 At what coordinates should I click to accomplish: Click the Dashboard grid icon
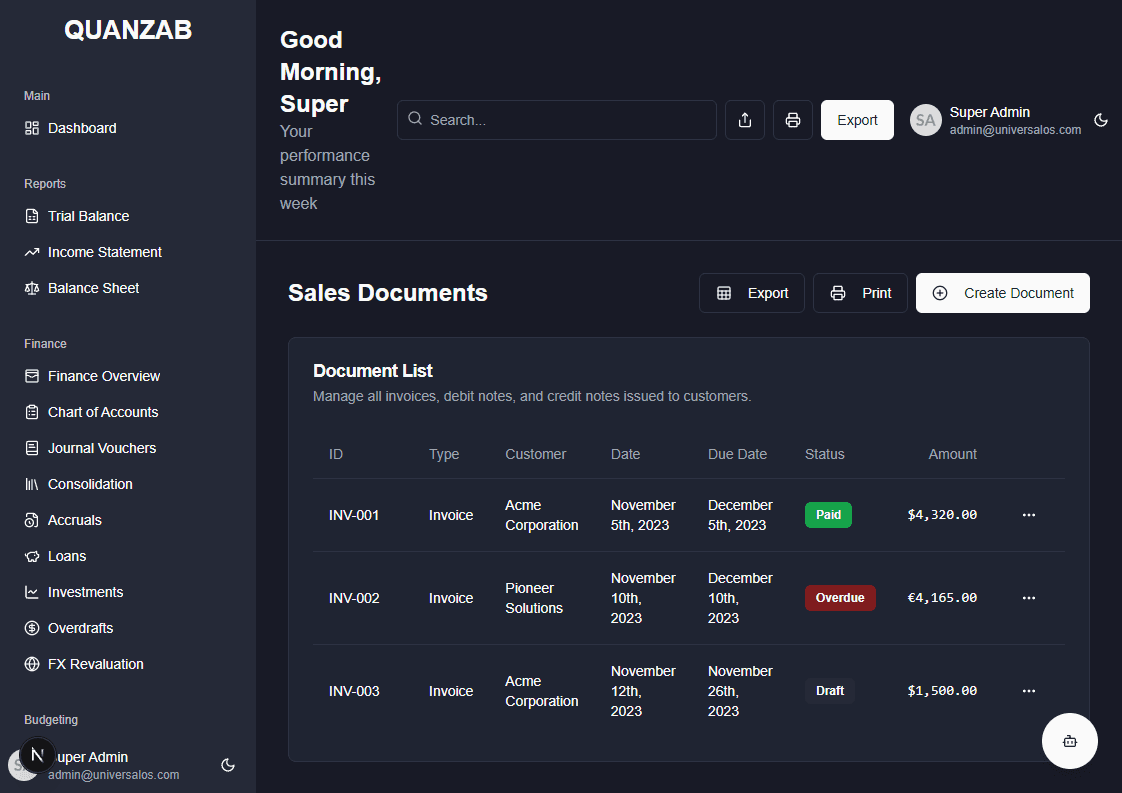click(x=31, y=128)
